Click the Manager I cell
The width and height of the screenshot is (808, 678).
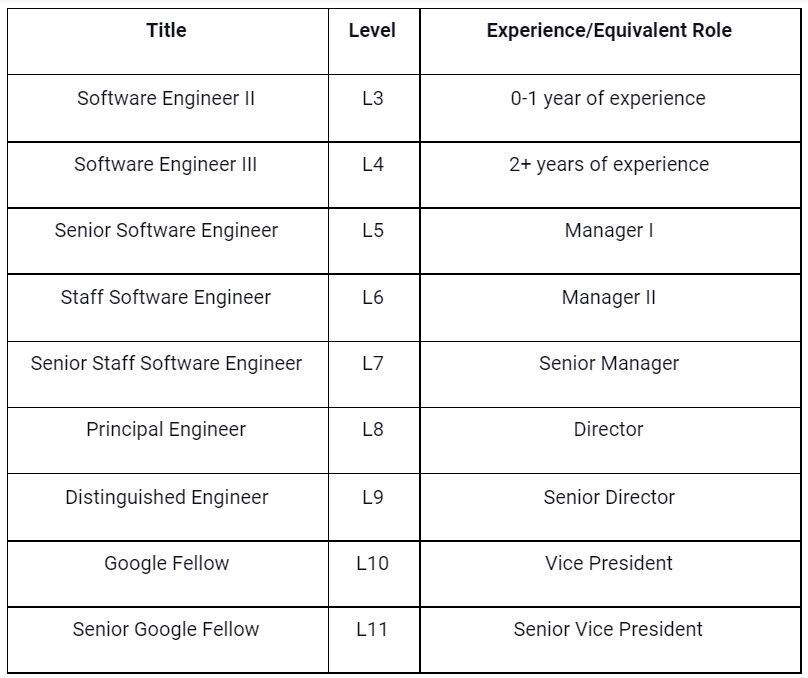click(609, 231)
